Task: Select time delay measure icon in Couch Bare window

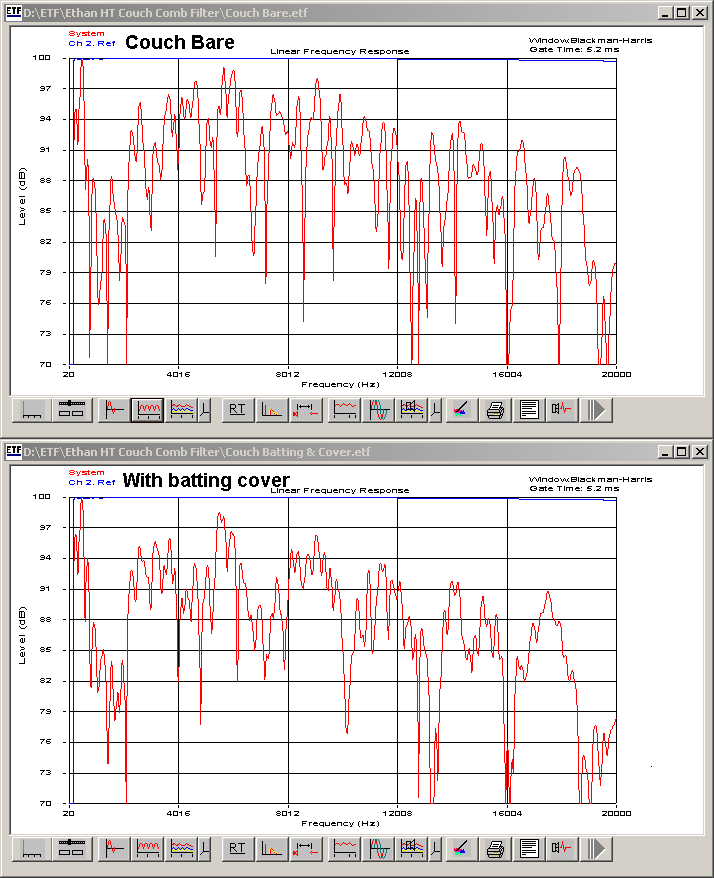Action: tap(306, 410)
